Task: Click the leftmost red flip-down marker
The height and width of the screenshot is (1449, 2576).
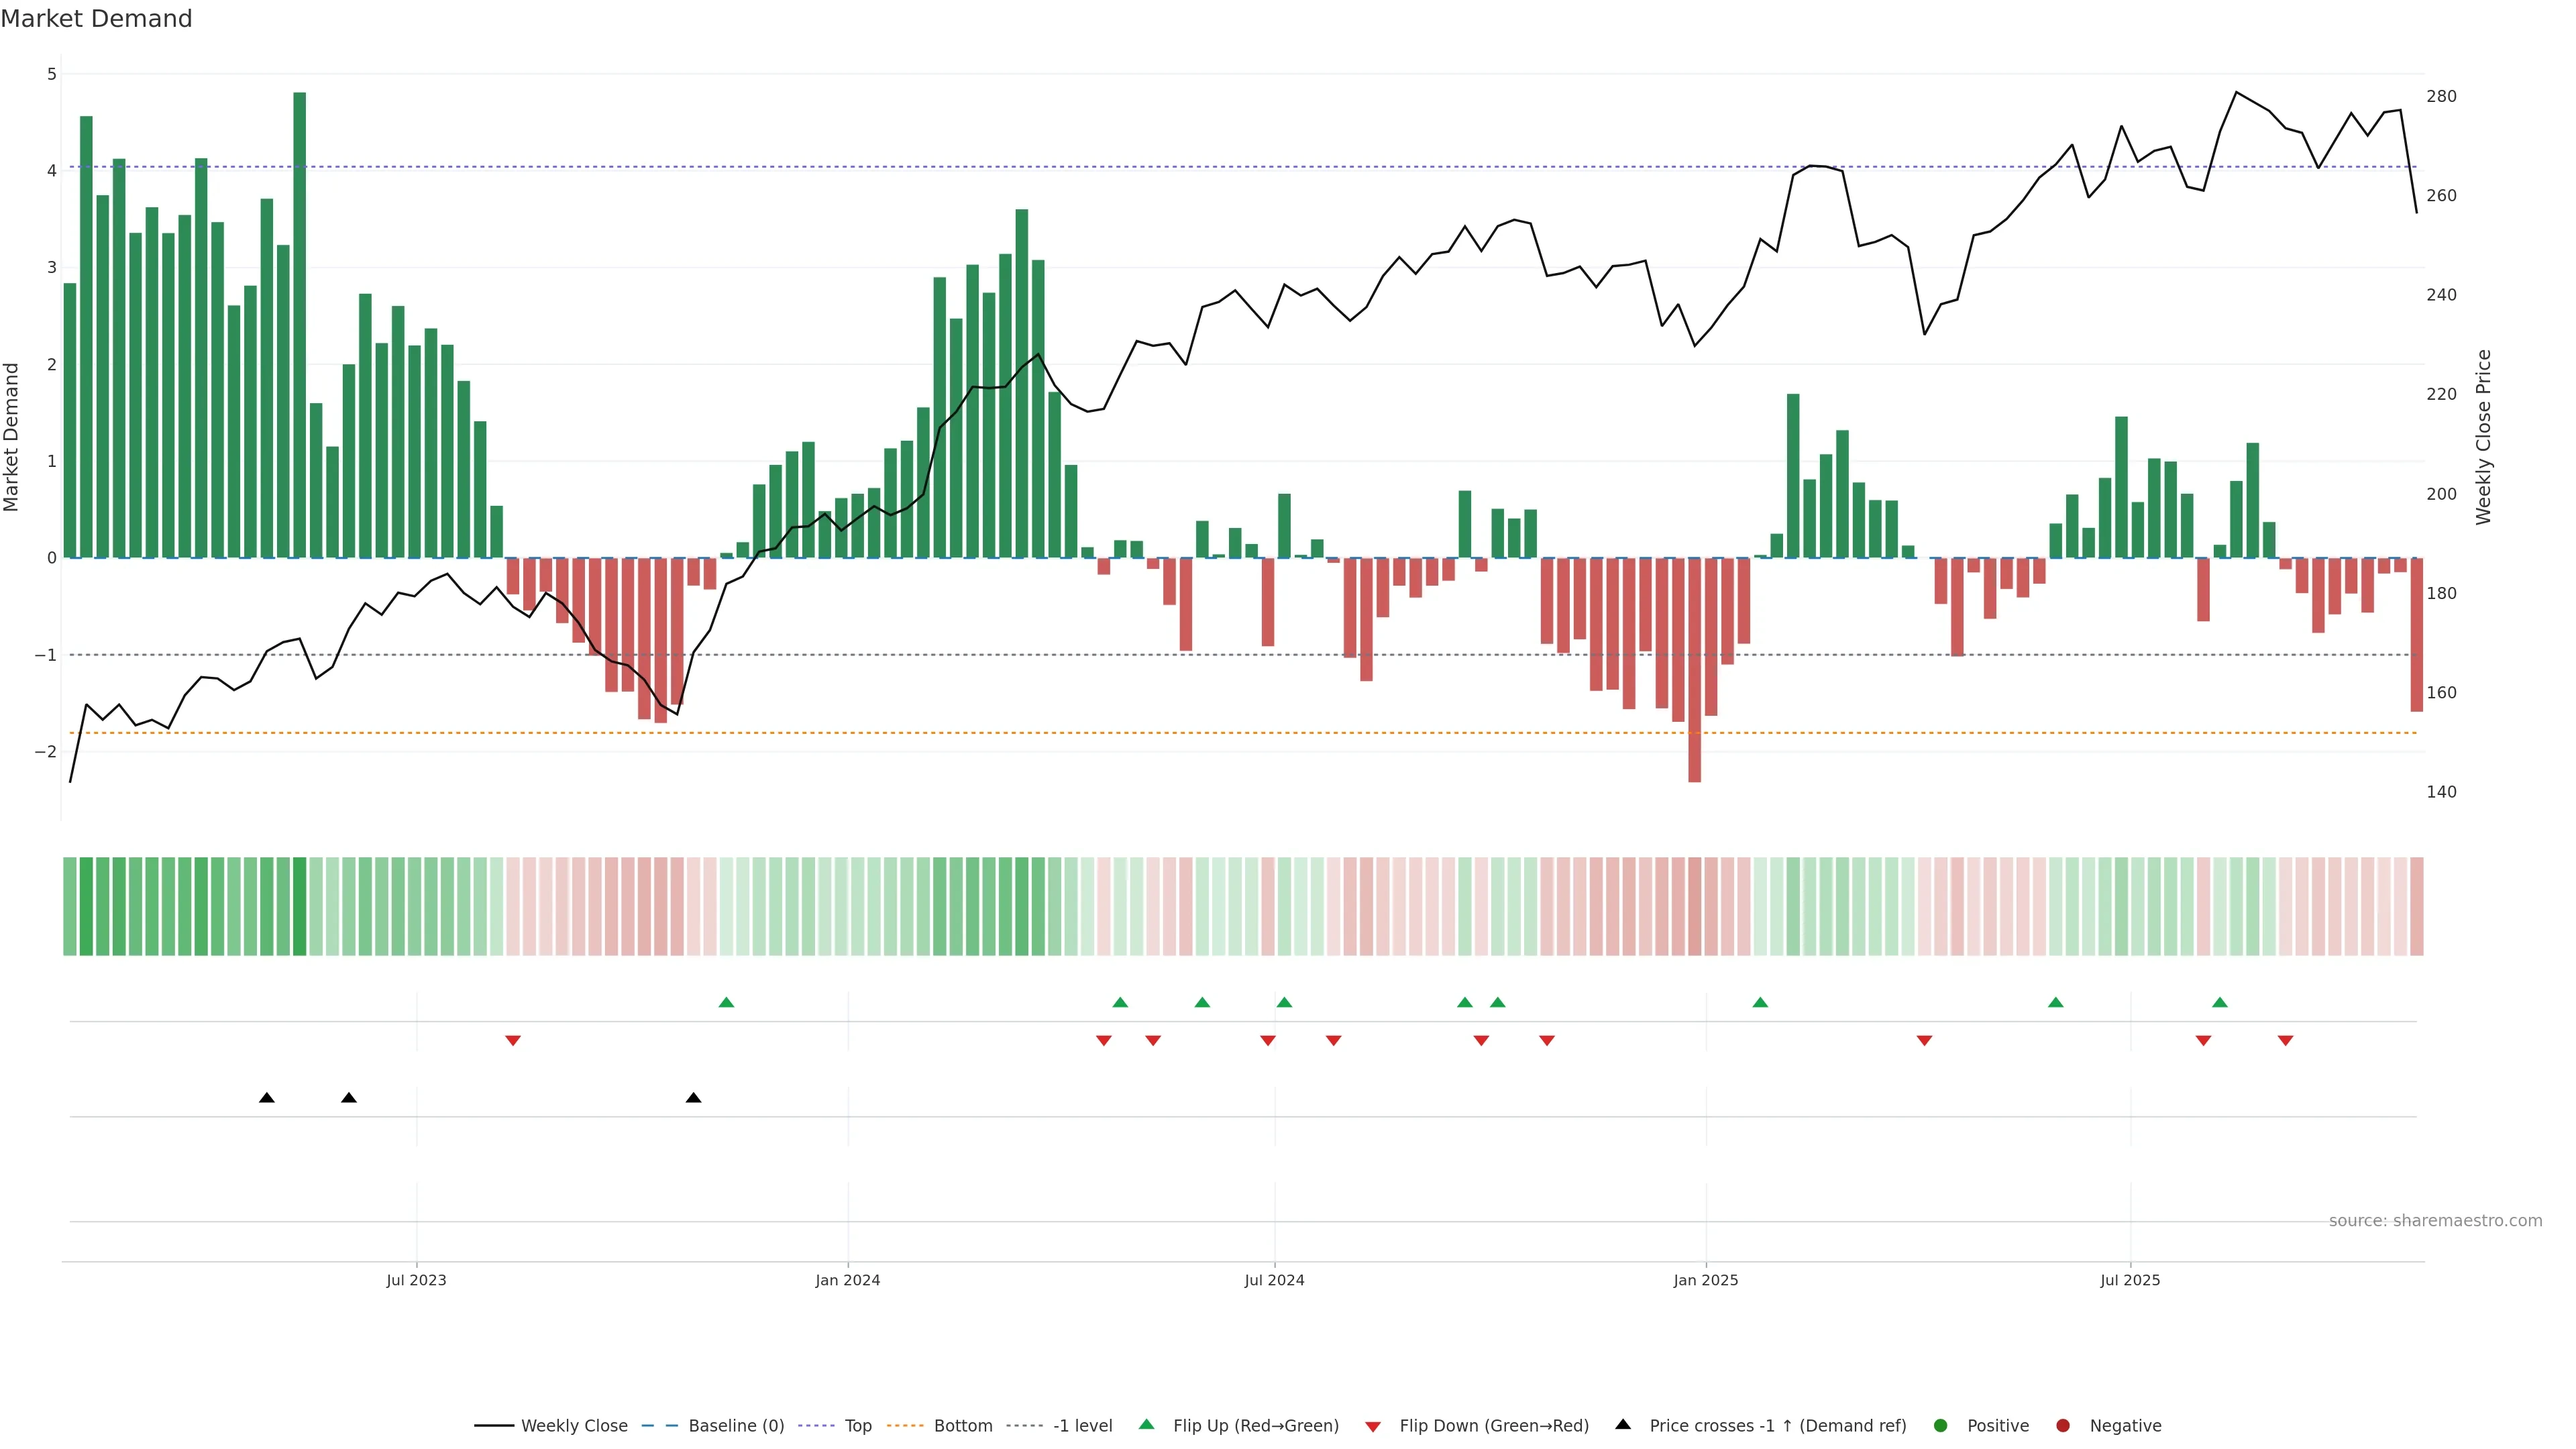Action: (x=513, y=1041)
